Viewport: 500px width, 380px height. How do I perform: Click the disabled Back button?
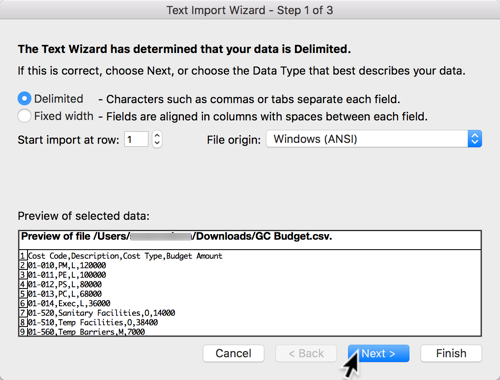coord(306,353)
